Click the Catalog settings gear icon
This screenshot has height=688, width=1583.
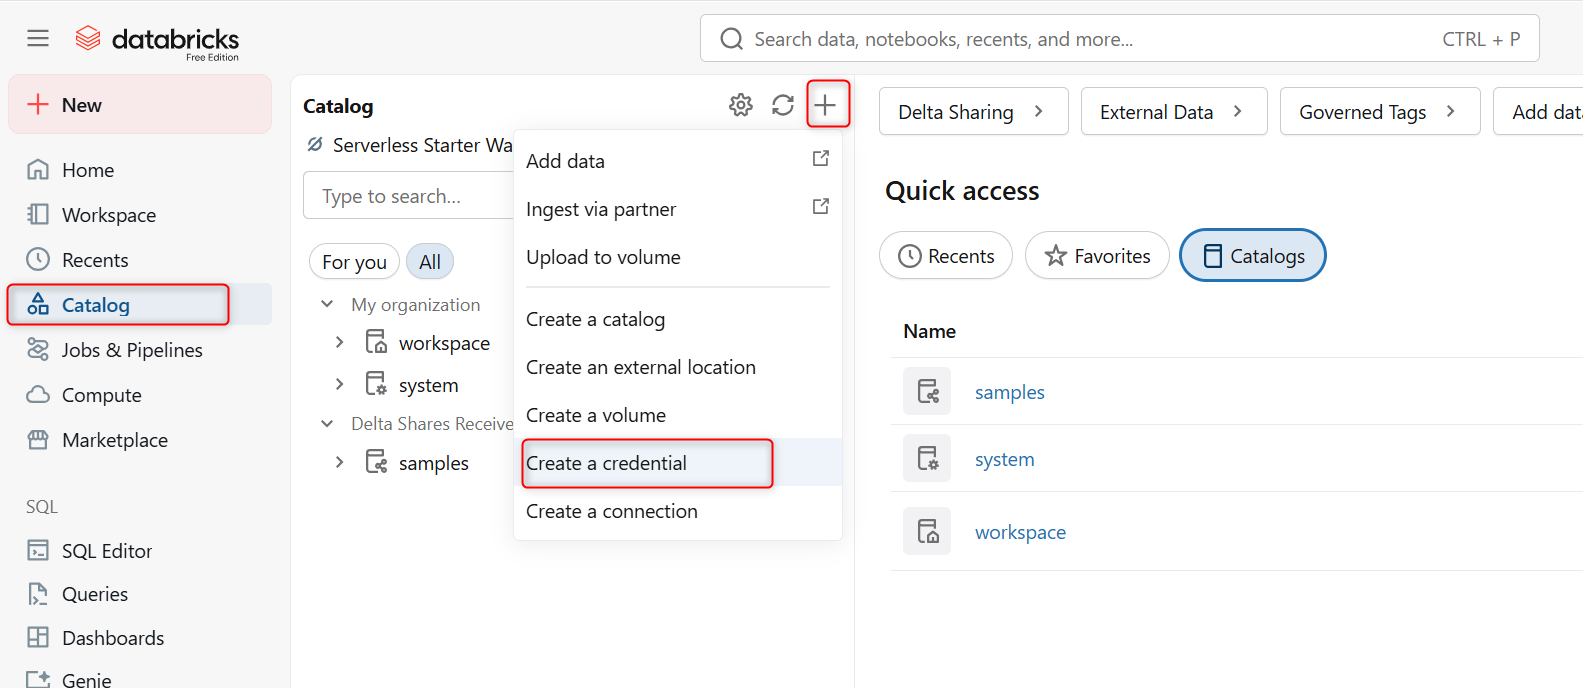point(740,105)
